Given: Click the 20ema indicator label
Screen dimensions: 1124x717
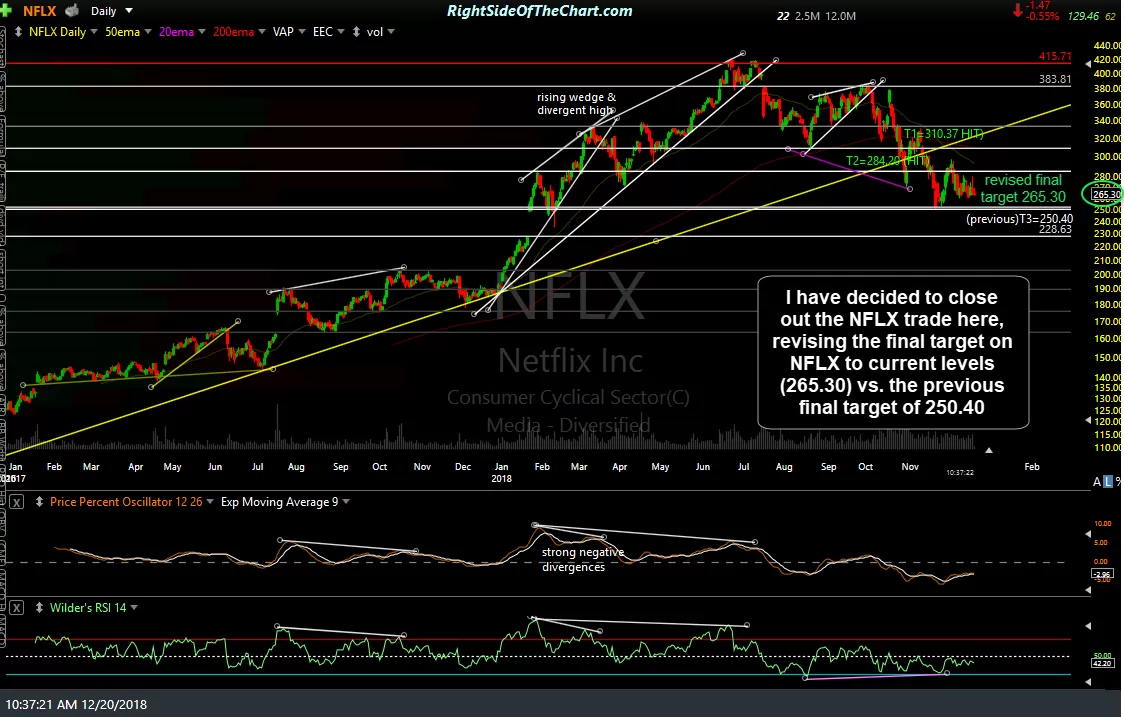Looking at the screenshot, I should point(176,32).
